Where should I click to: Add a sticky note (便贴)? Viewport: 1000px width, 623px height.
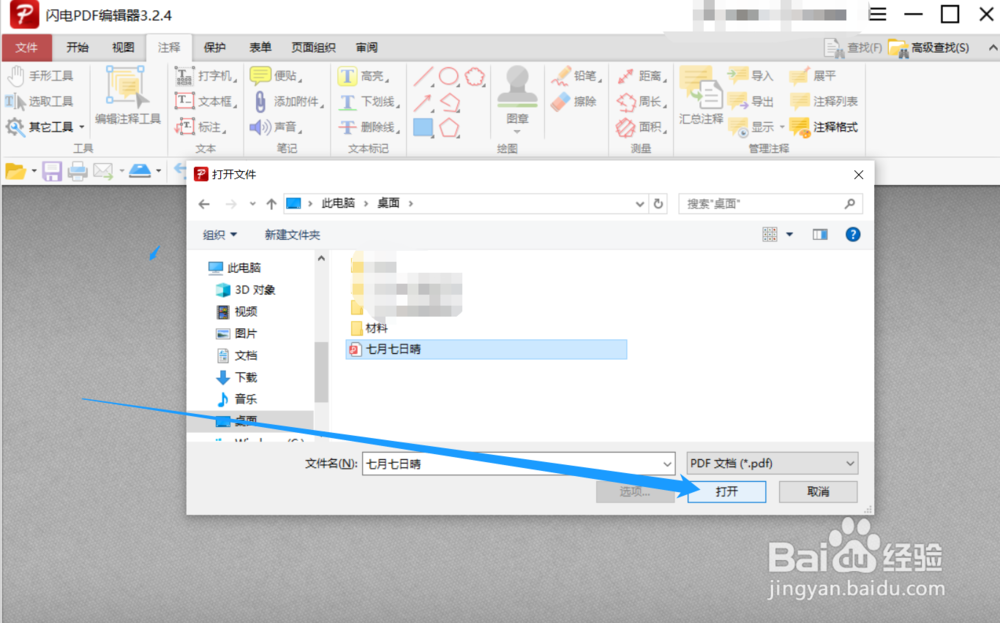[276, 76]
